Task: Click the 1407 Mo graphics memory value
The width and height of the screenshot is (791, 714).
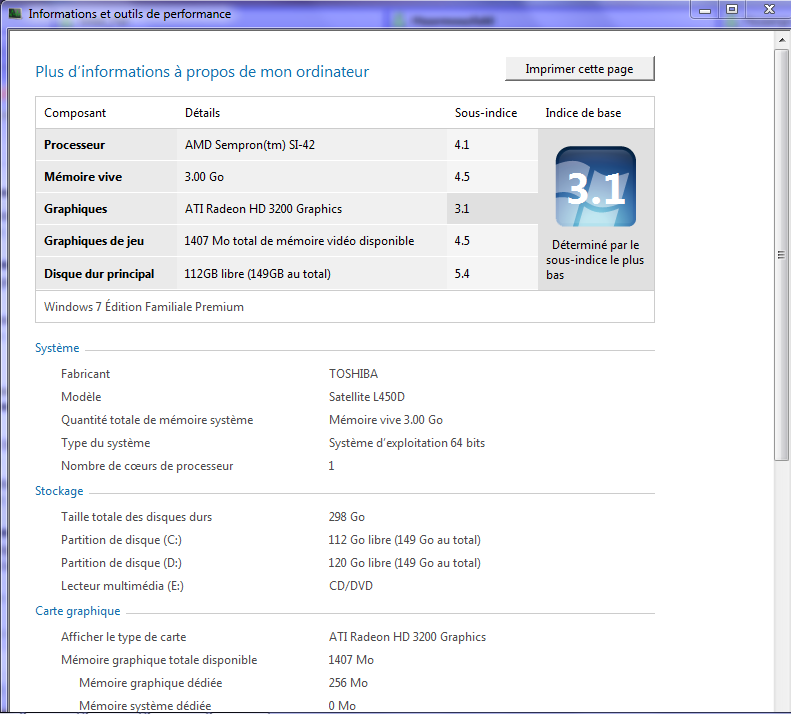Action: (x=351, y=660)
